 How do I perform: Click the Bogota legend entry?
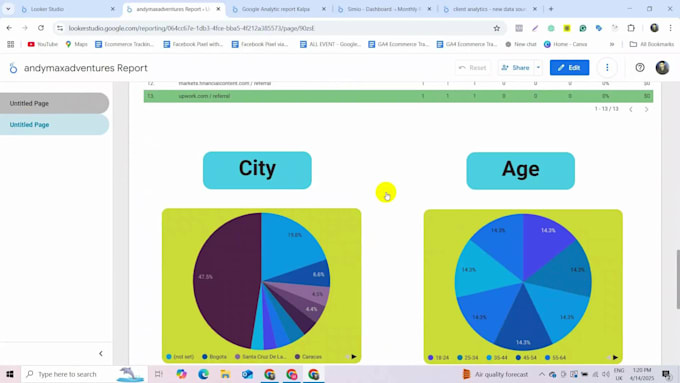[x=215, y=357]
